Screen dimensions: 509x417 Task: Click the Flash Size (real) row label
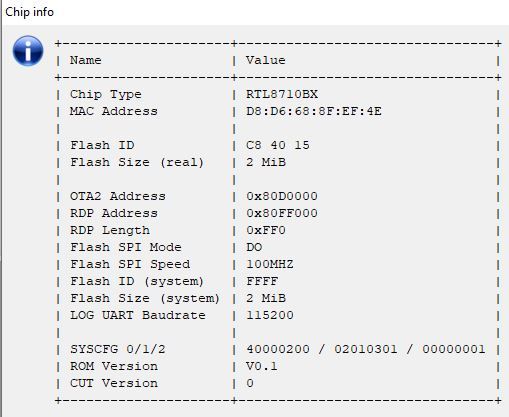pos(137,162)
